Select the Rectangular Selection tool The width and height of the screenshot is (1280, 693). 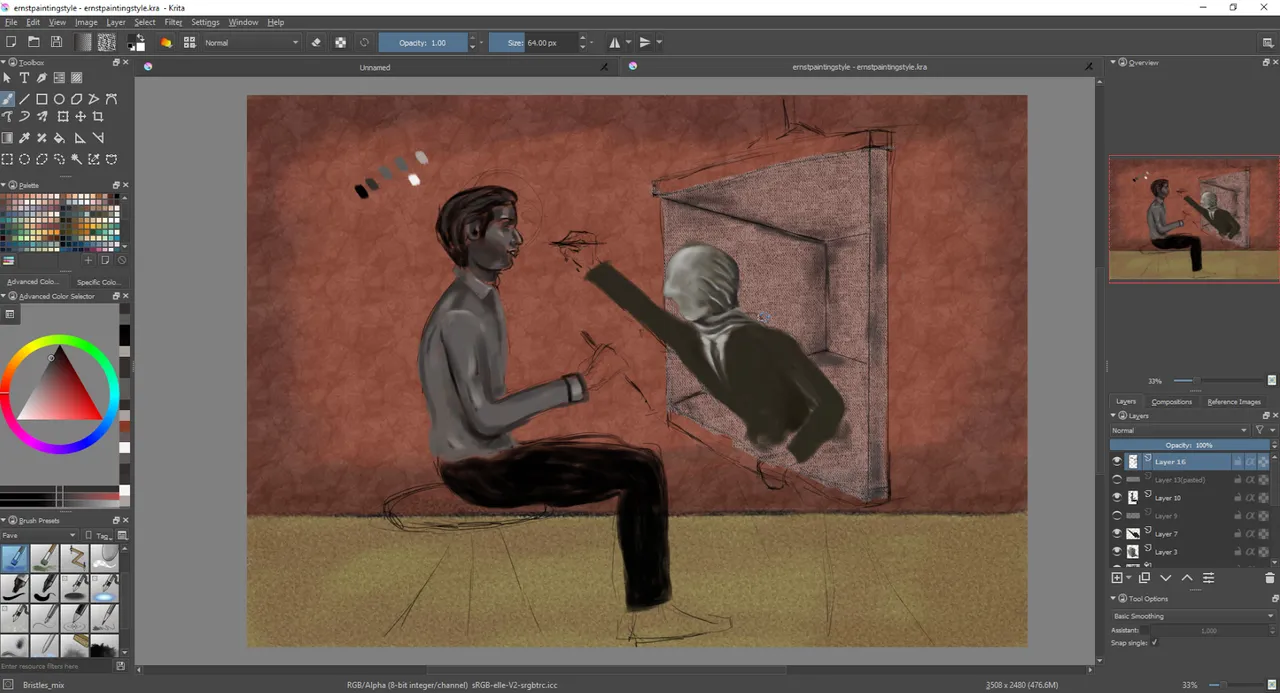click(x=7, y=159)
